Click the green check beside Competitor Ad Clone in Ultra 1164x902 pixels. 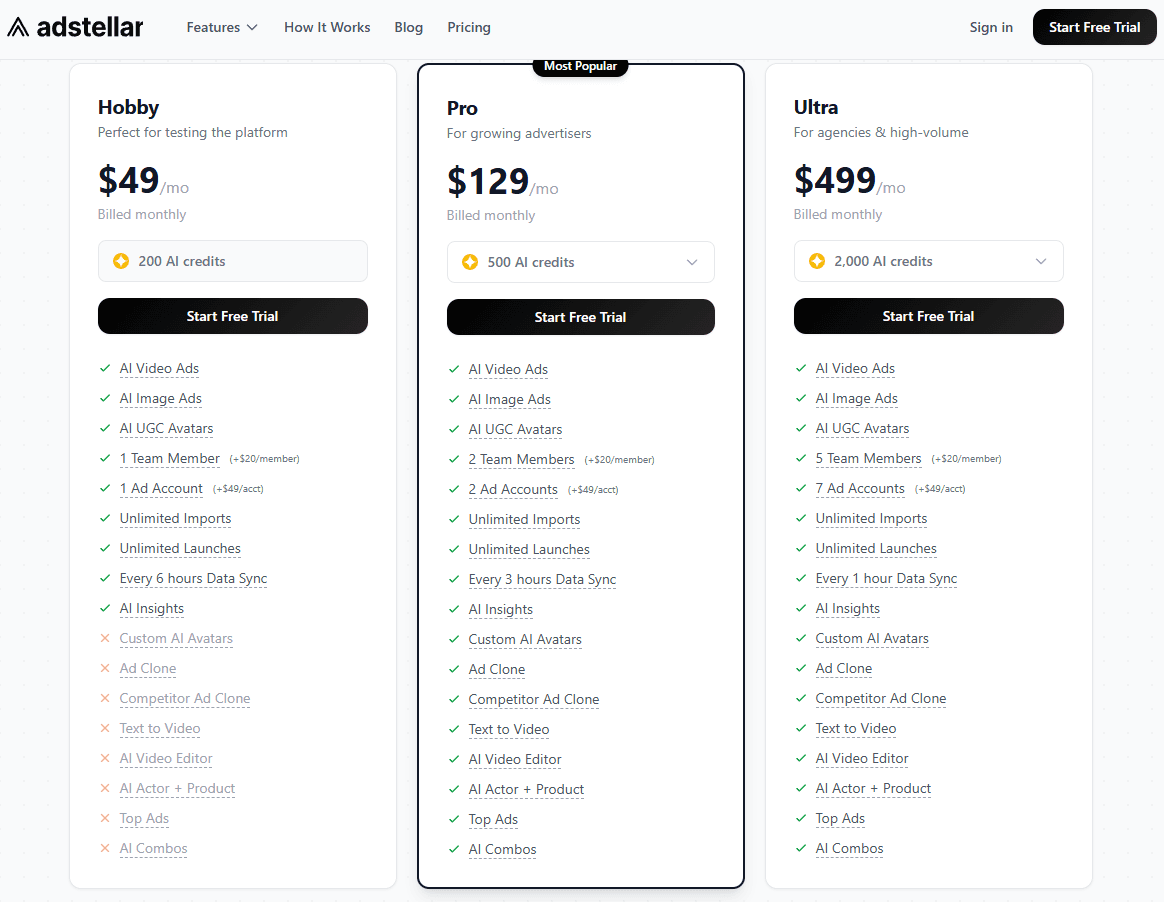(801, 699)
